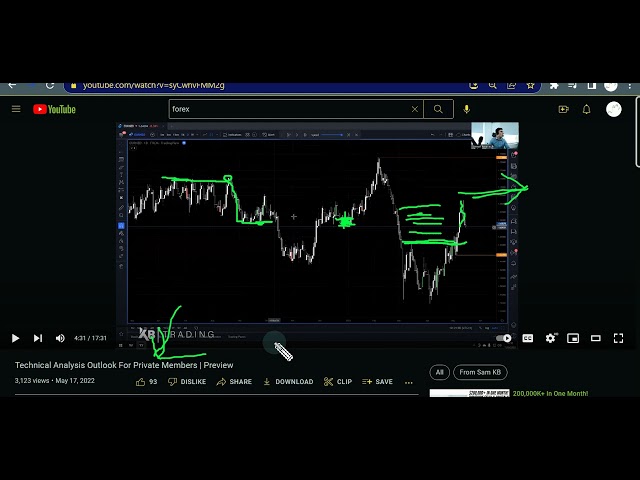Click the magnifier search button
This screenshot has height=480, width=640.
437,109
